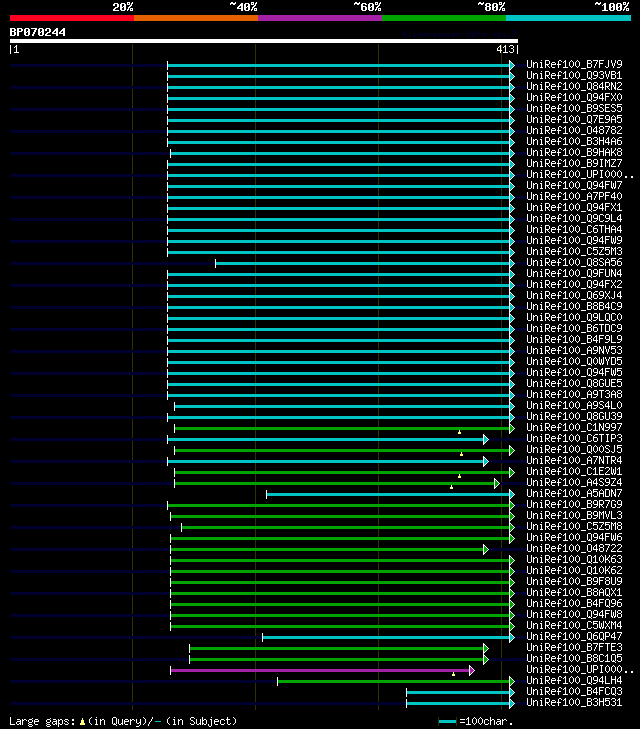Click the green ~80% color segment
The width and height of the screenshot is (640, 729).
(444, 18)
